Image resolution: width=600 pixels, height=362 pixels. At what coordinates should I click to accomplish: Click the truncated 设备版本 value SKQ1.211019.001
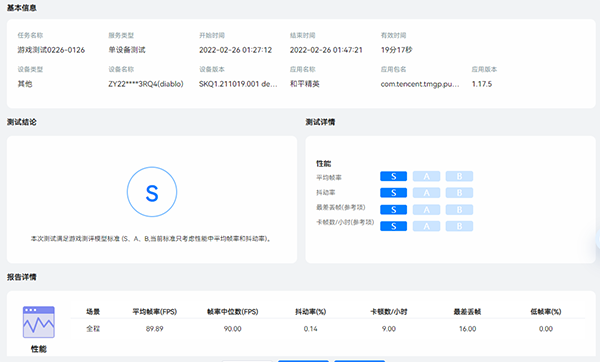tap(238, 84)
